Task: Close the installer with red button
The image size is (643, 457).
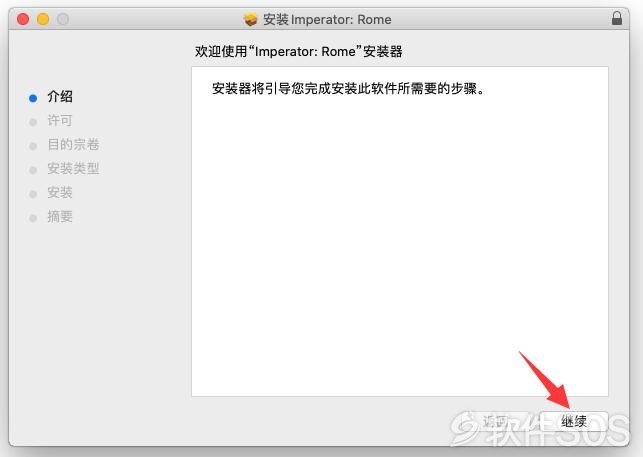Action: pos(23,19)
